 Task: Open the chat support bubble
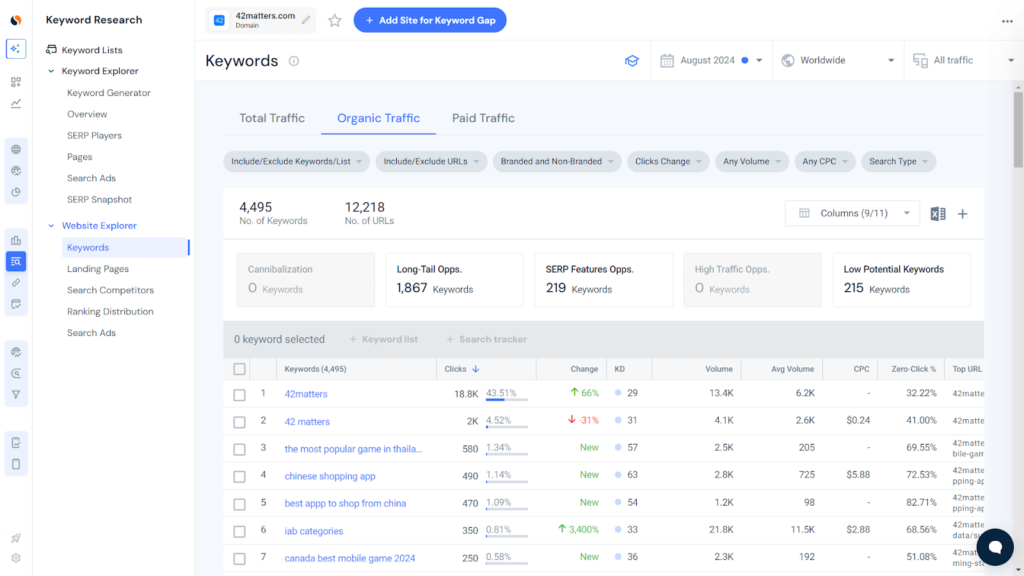pyautogui.click(x=994, y=546)
